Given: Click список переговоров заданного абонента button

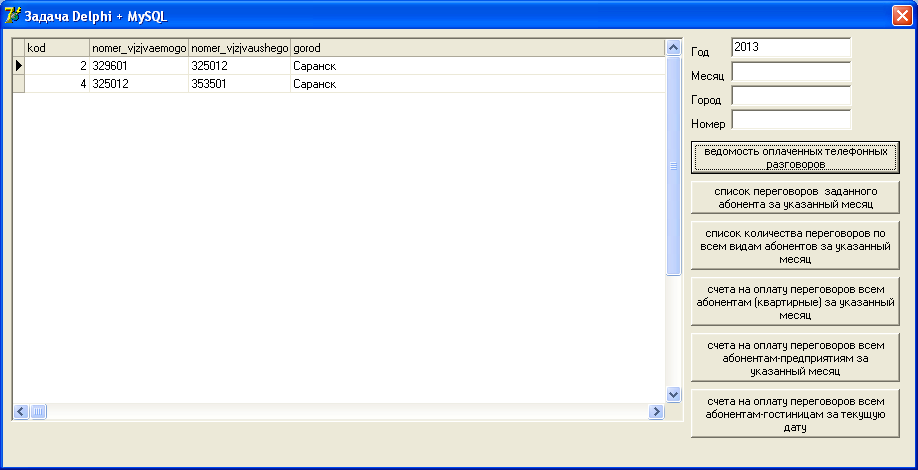Looking at the screenshot, I should (x=795, y=198).
